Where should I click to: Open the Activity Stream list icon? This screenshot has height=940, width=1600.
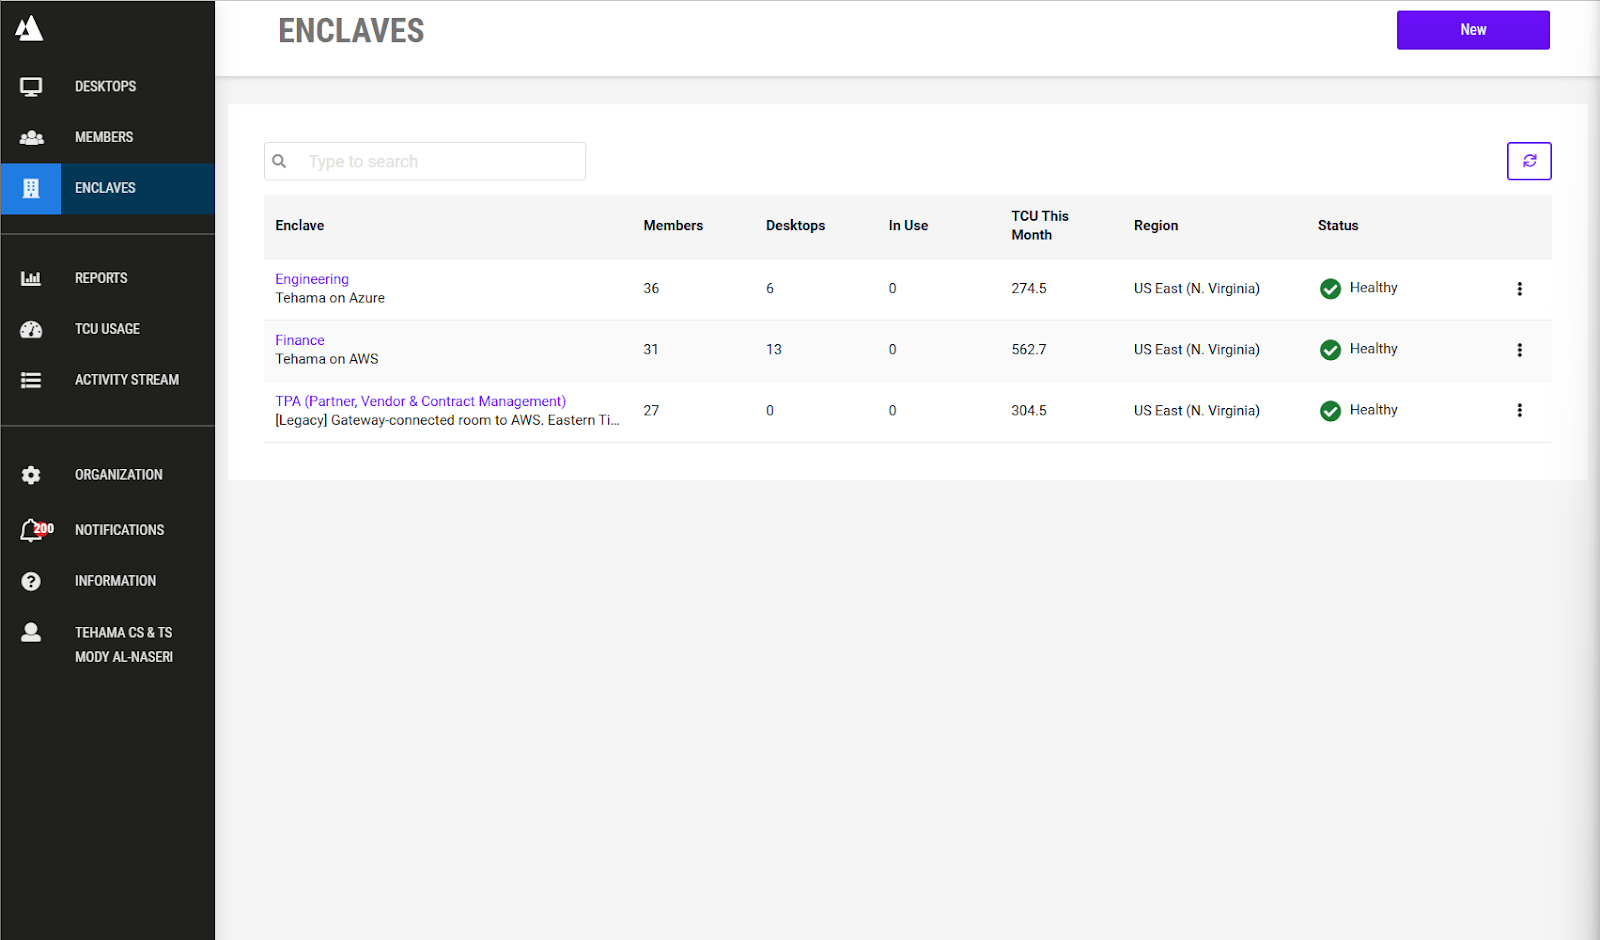[x=31, y=381]
